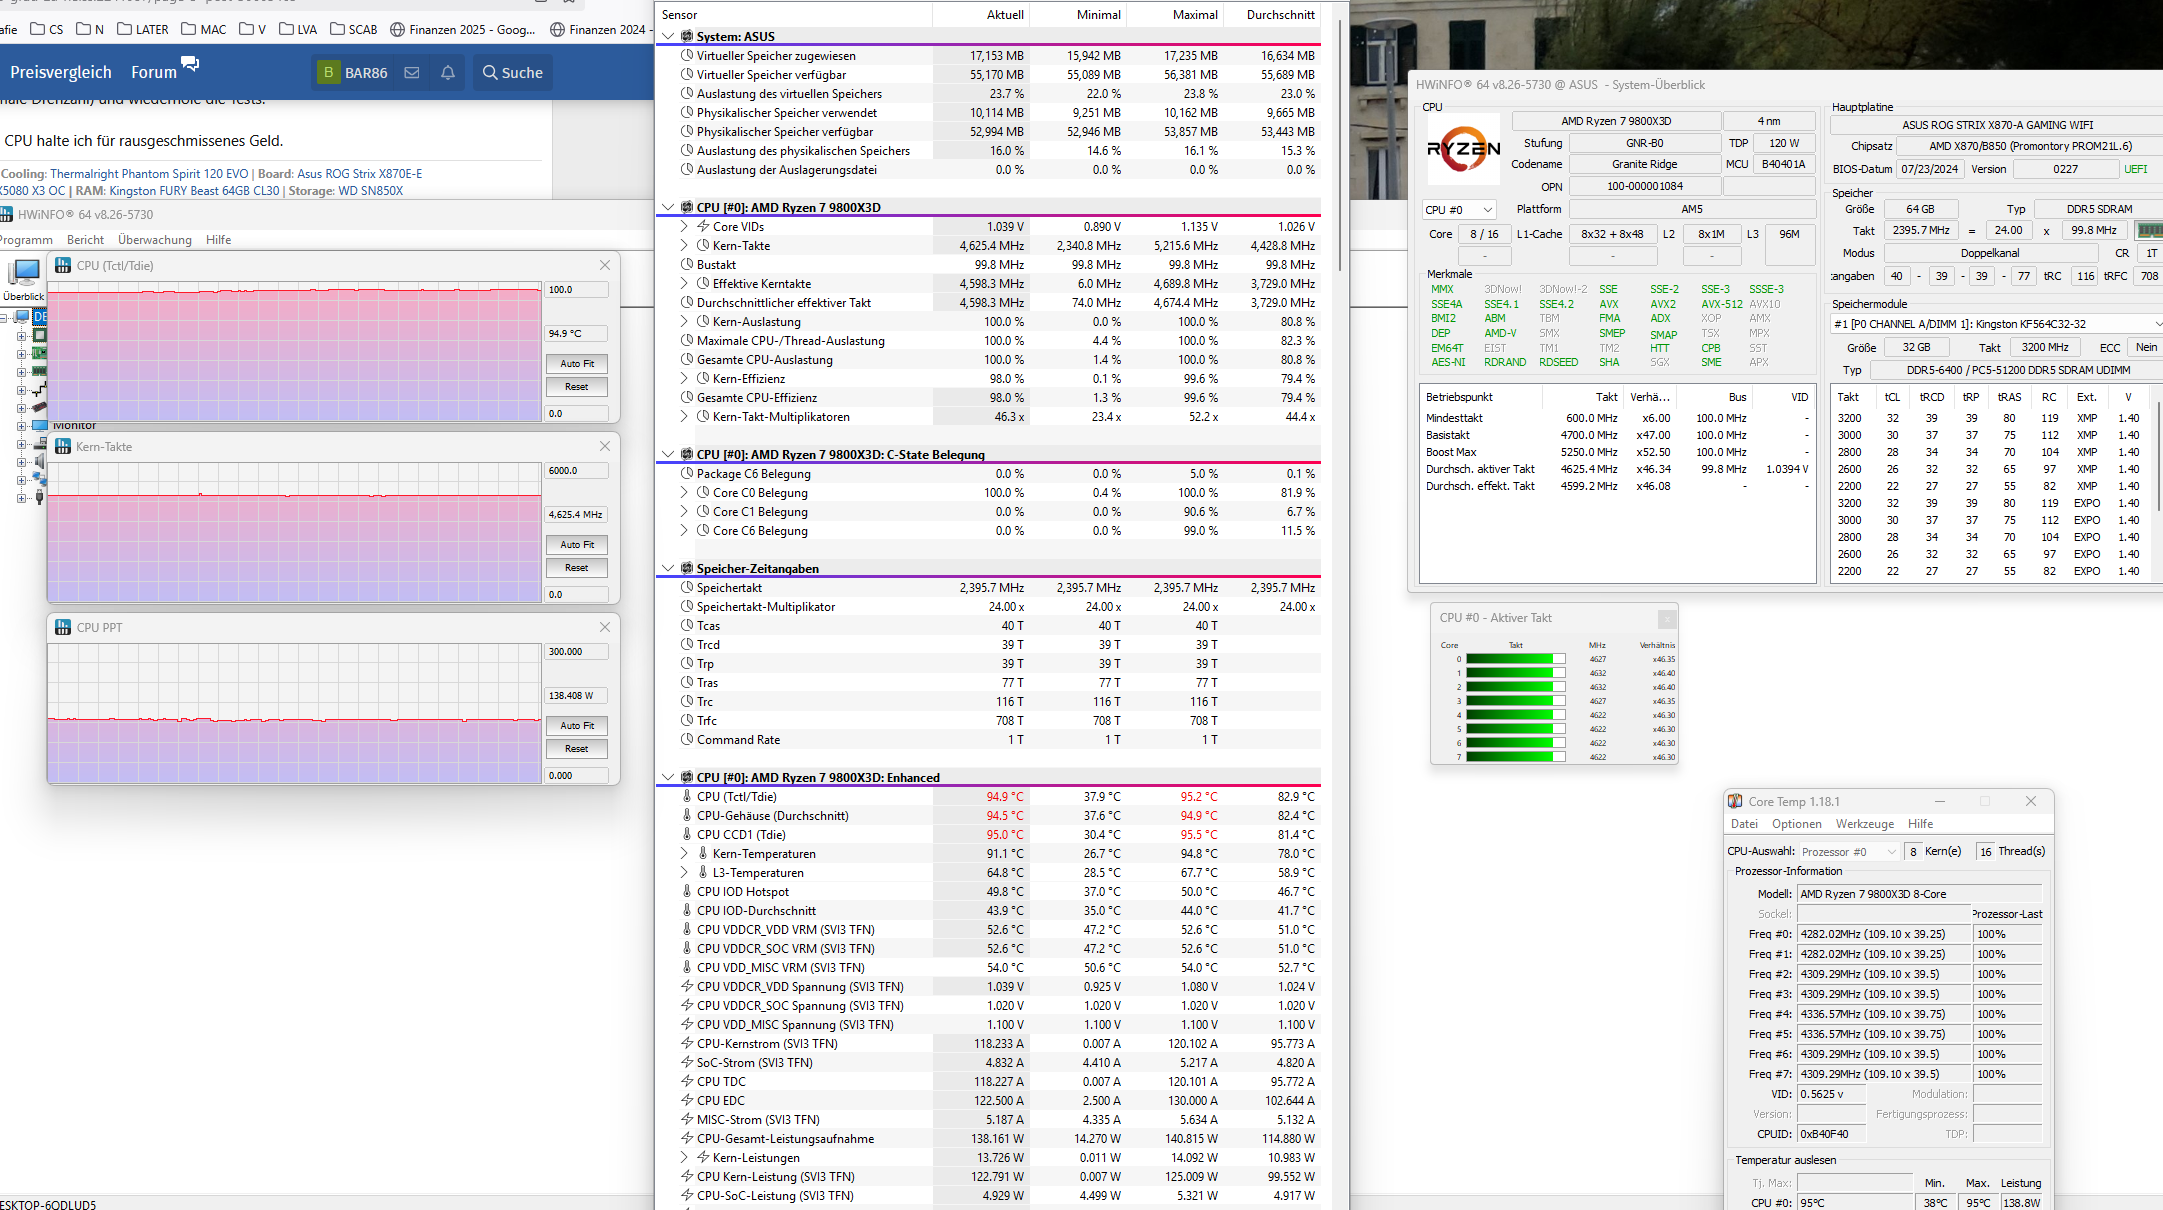Click the notification bell icon
The image size is (2163, 1210).
point(448,73)
